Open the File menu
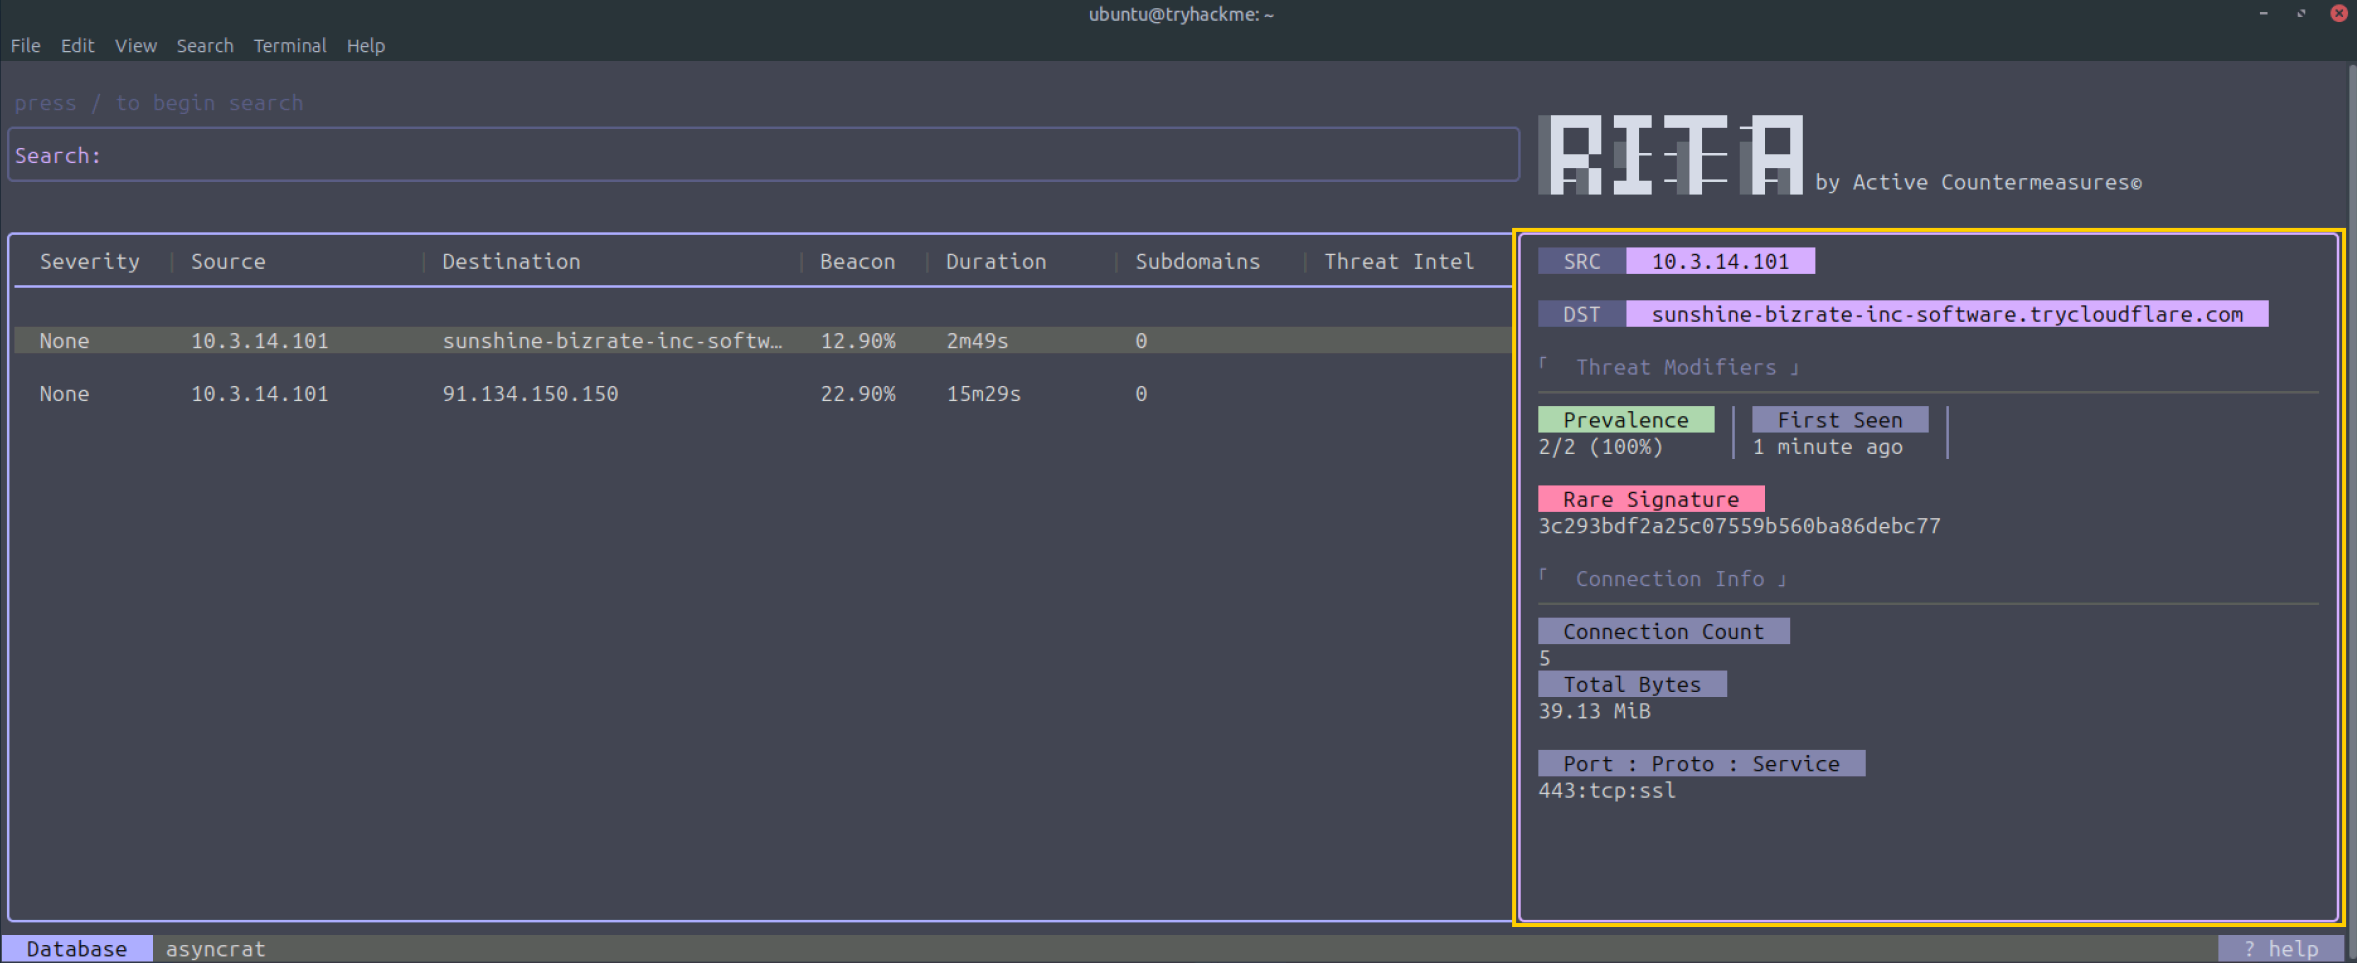The width and height of the screenshot is (2357, 963). coord(25,46)
